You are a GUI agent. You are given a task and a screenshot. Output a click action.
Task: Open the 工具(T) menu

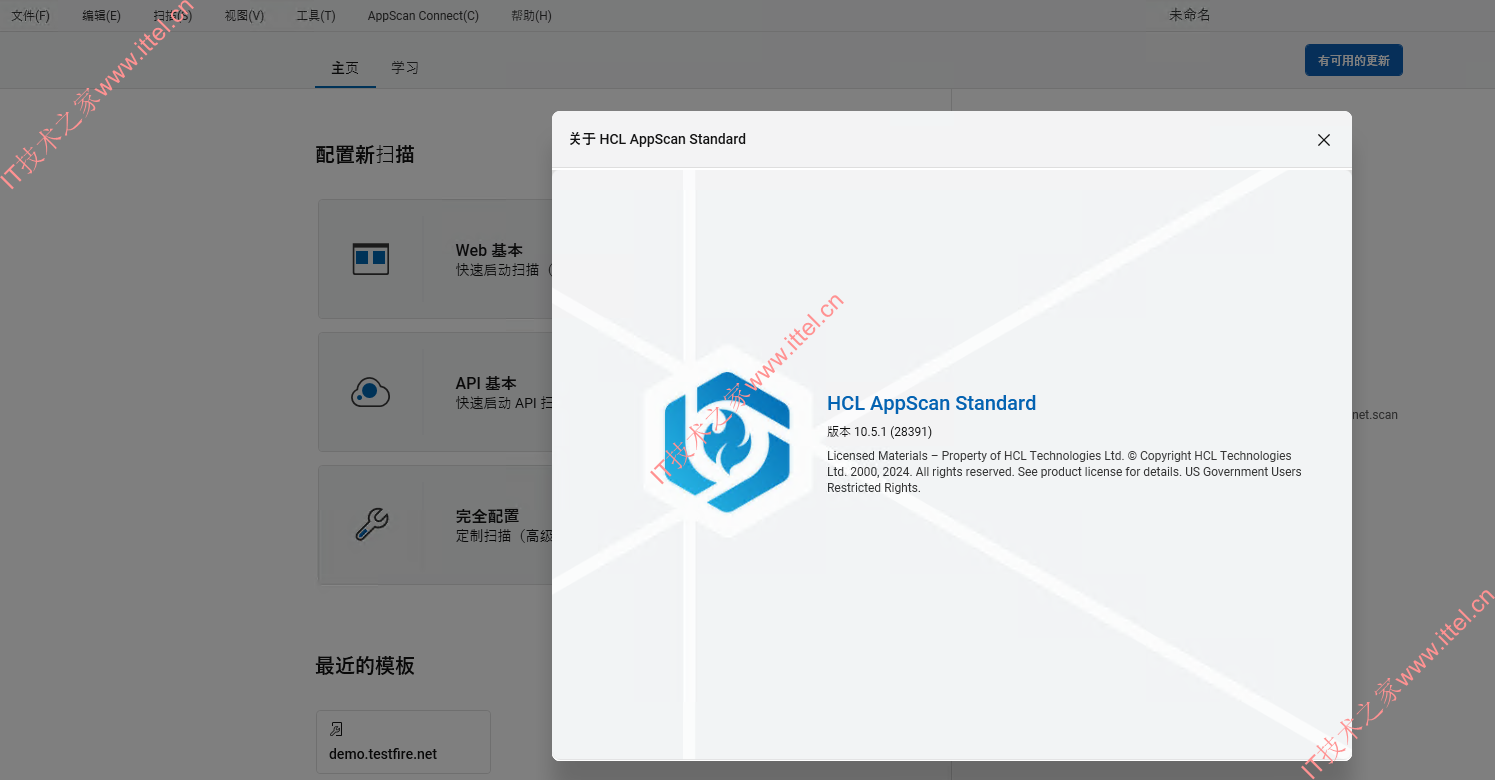pos(316,16)
